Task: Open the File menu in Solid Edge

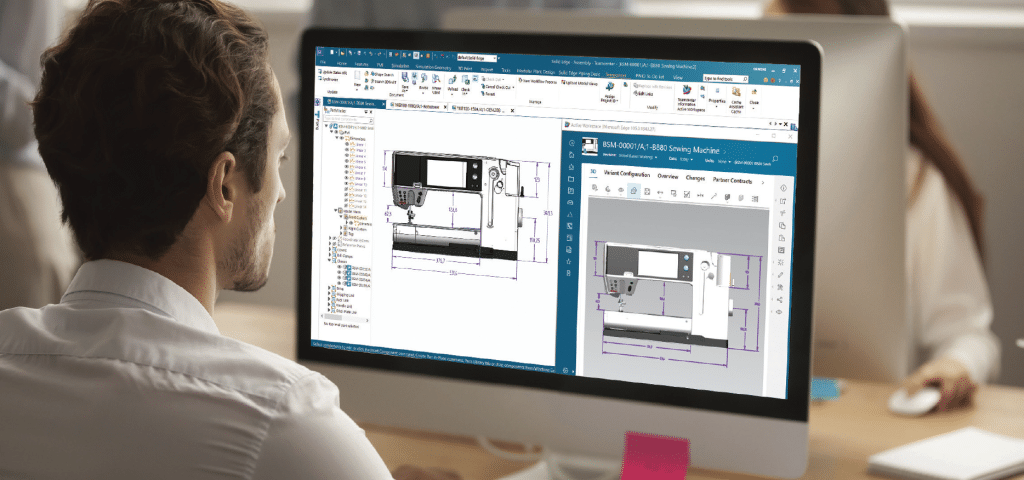Action: [323, 62]
